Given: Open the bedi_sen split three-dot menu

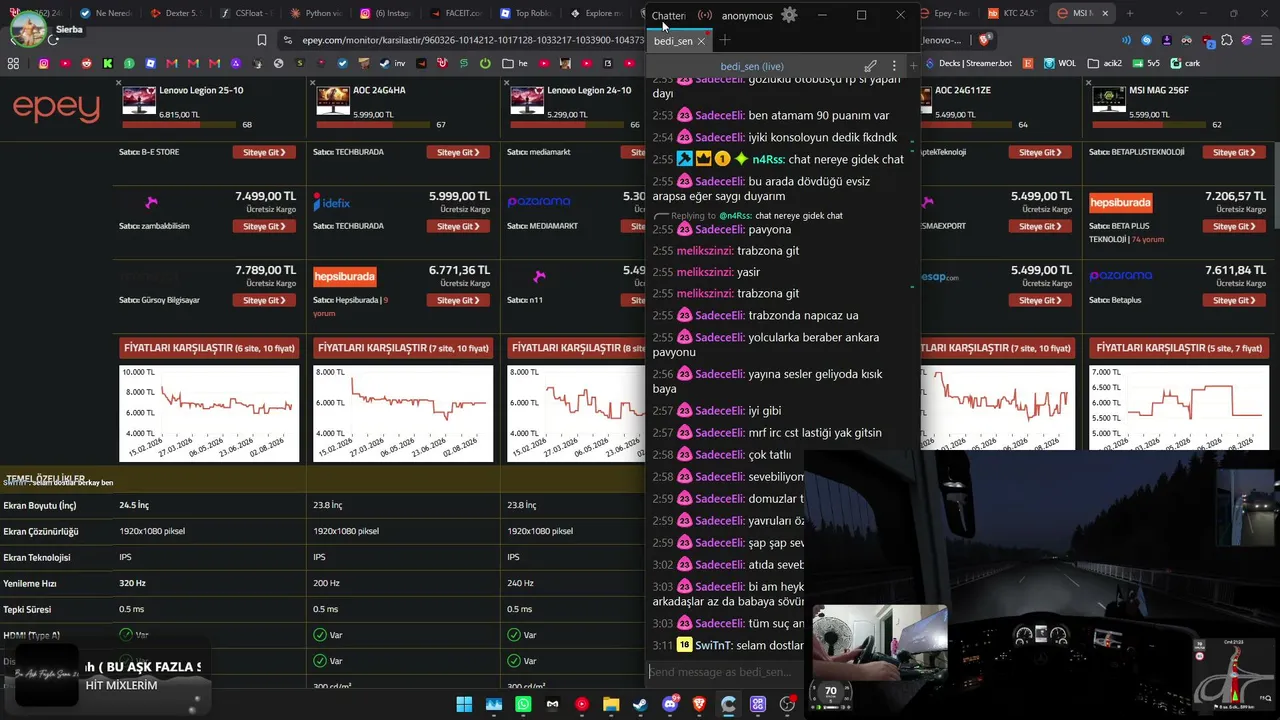Looking at the screenshot, I should [894, 66].
